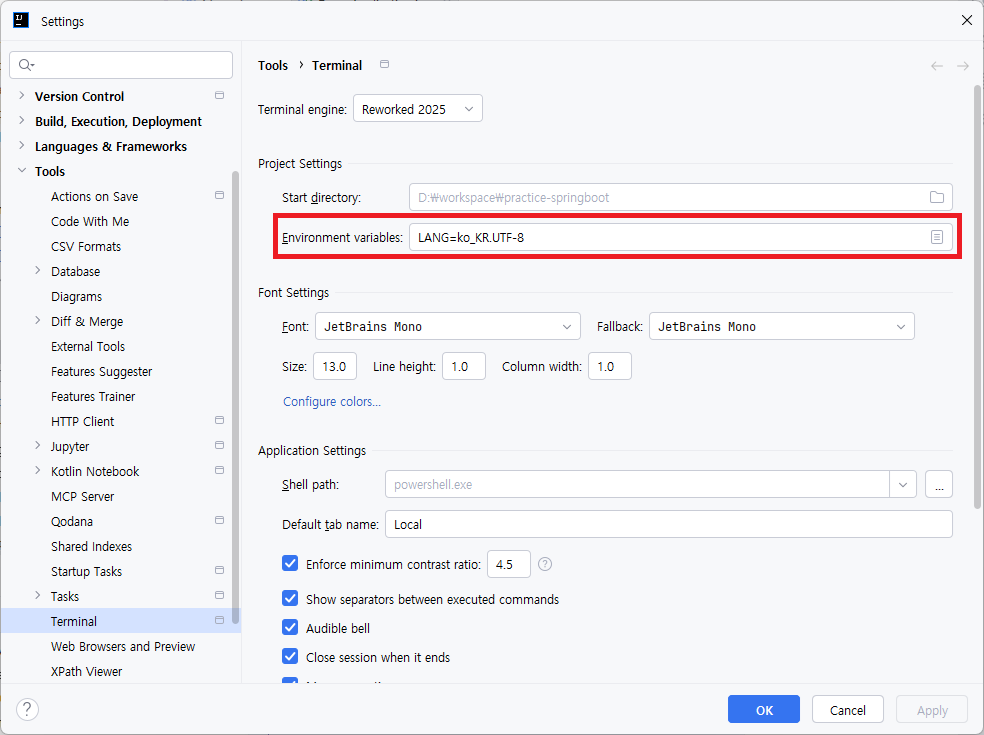Collapse the Tools section
This screenshot has width=984, height=735.
coord(22,171)
